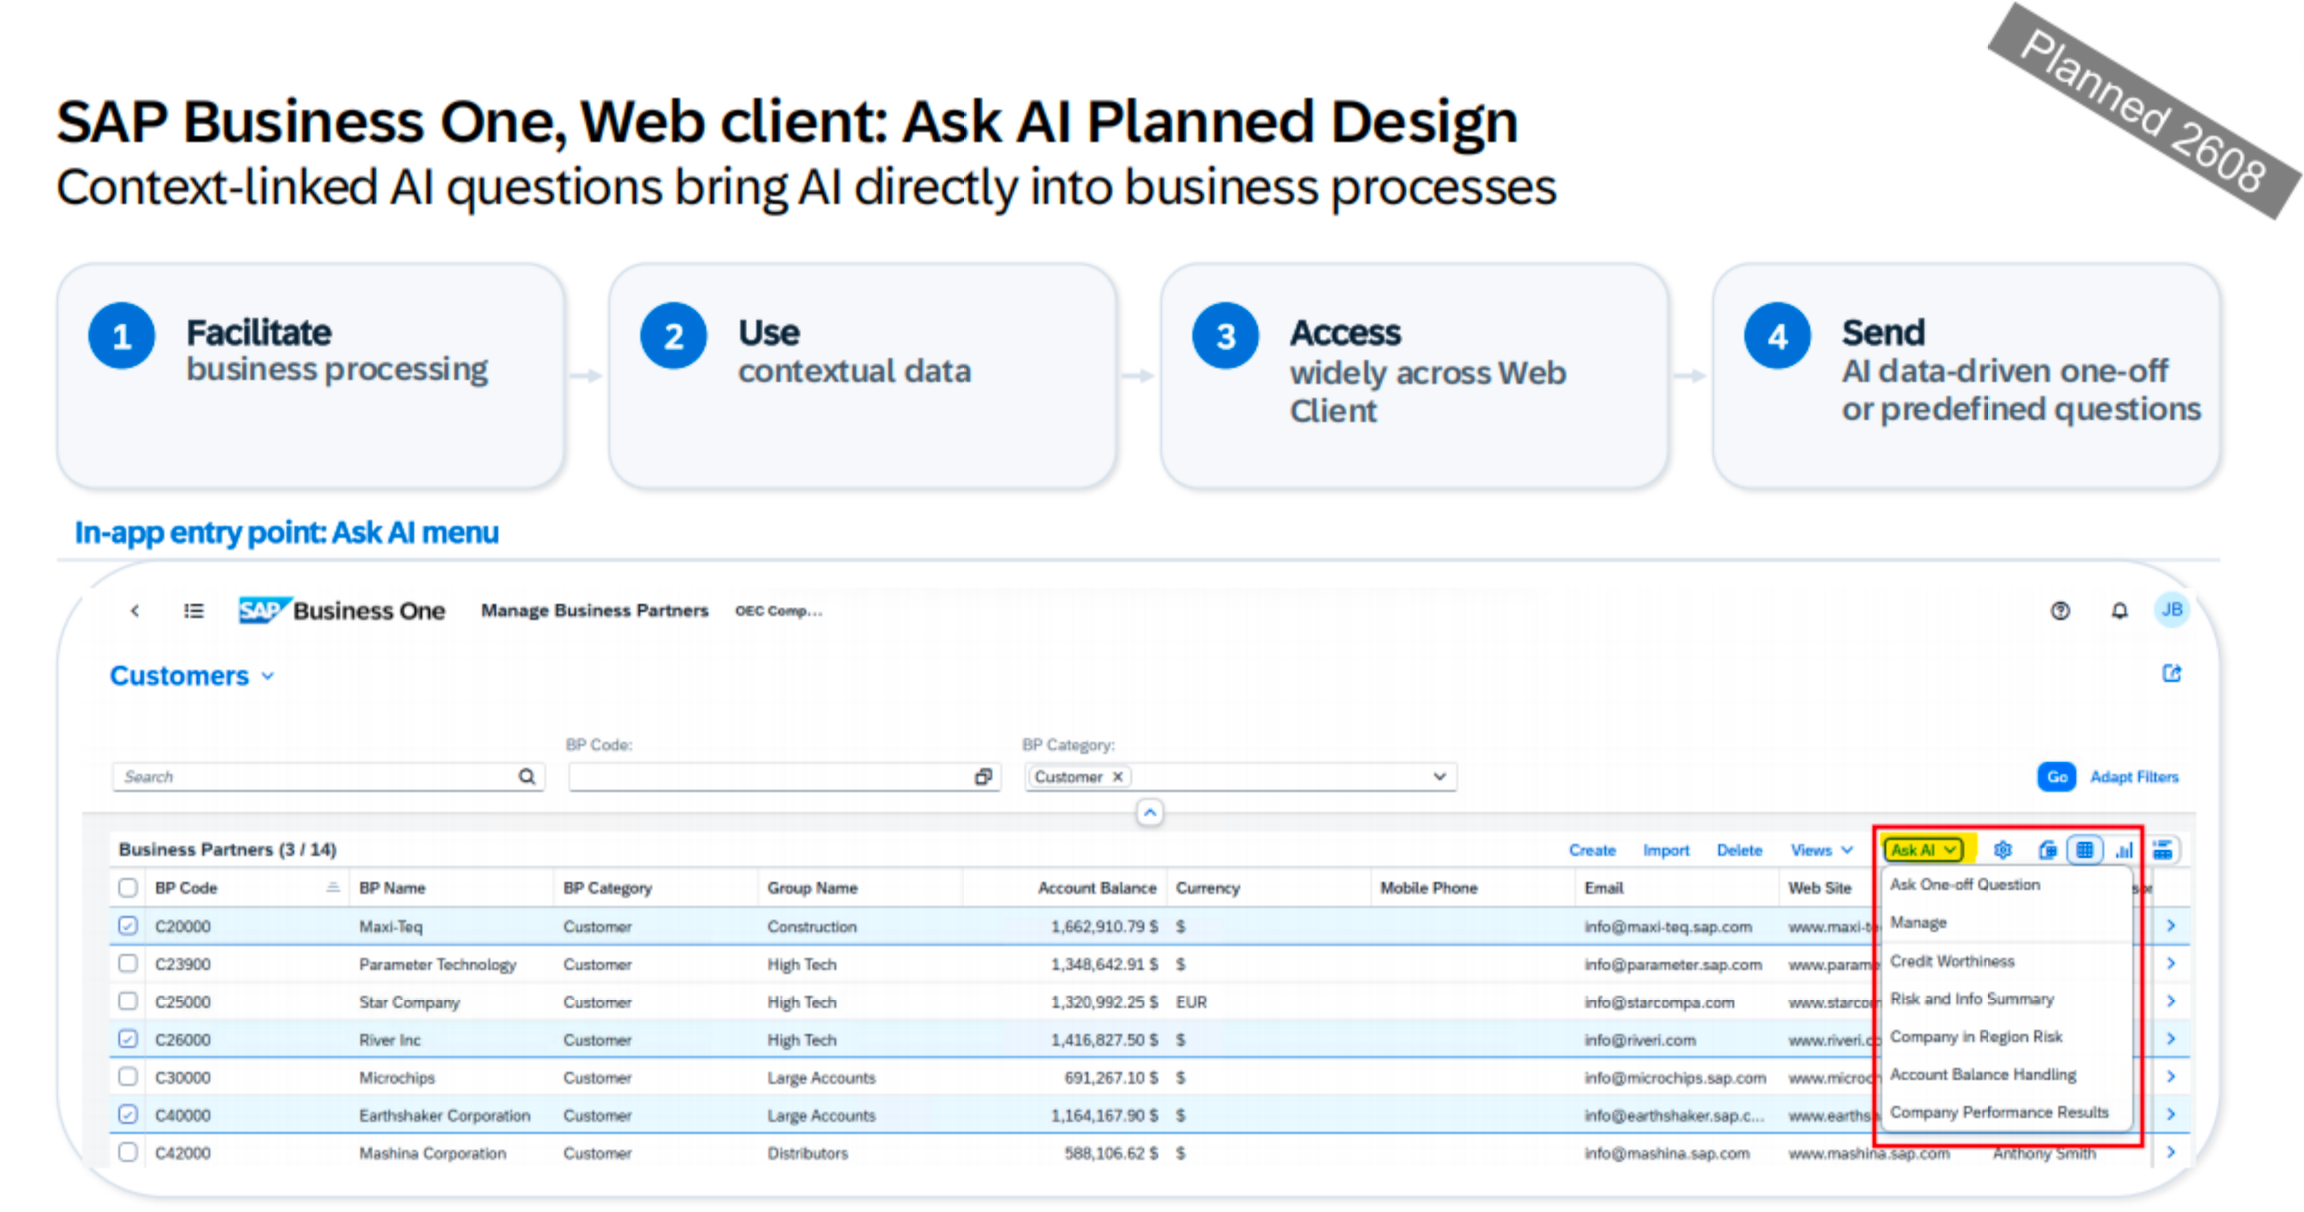Open the Adapt Filters link

pyautogui.click(x=2134, y=776)
